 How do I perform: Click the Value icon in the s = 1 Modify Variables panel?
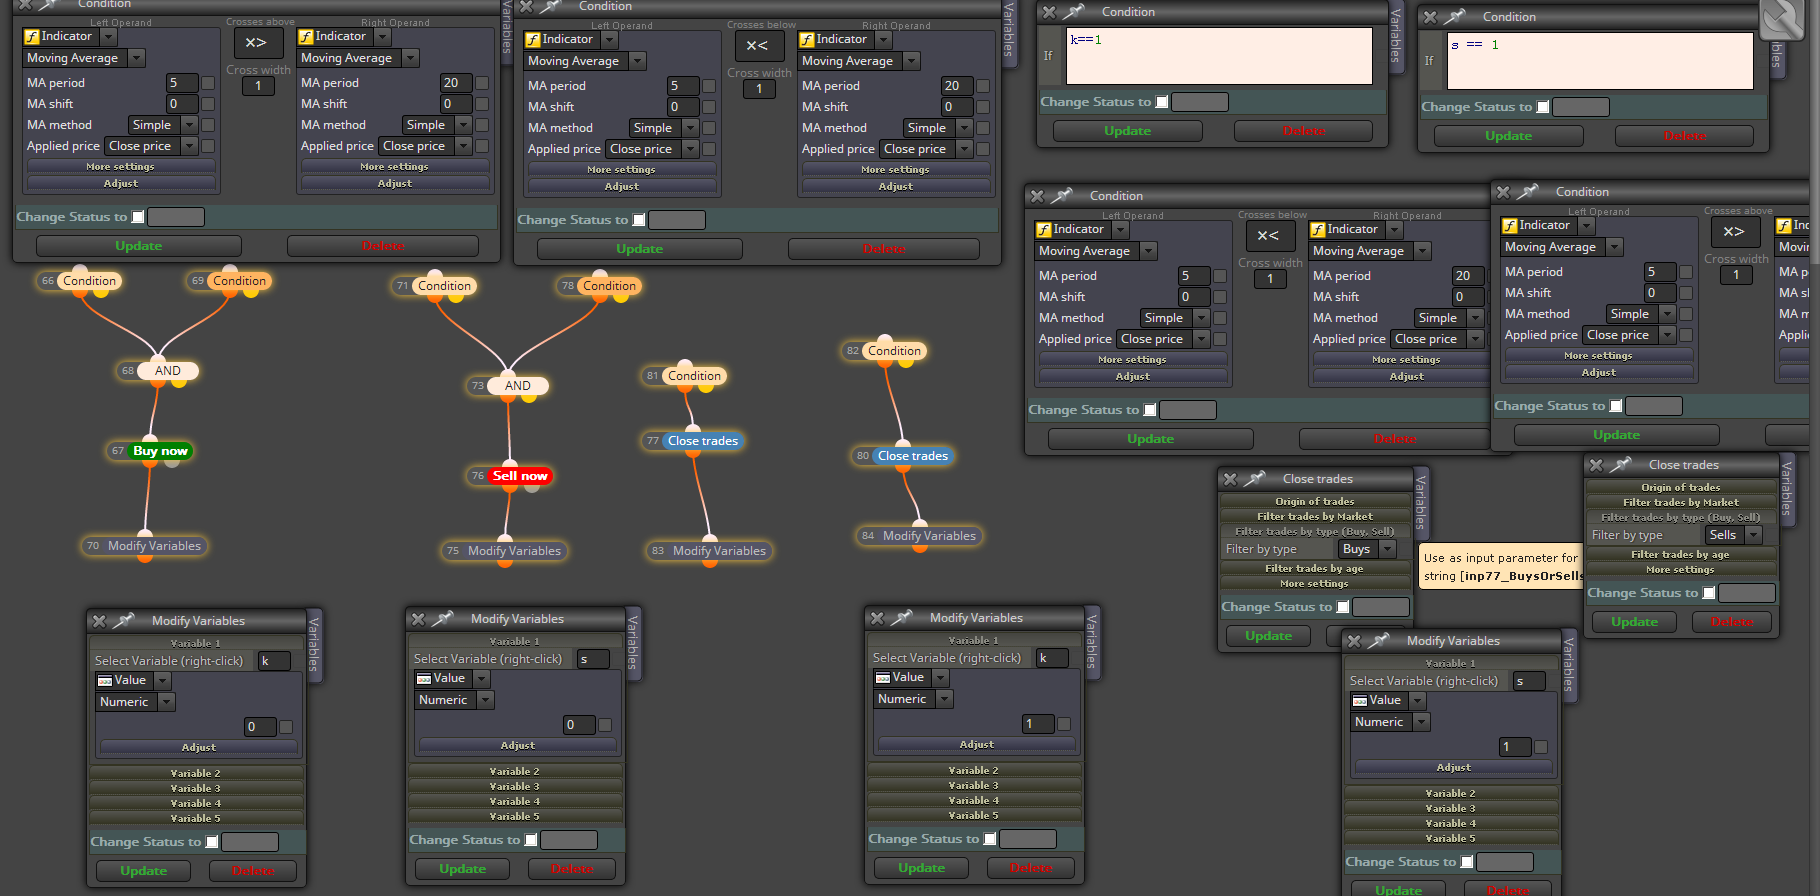[x=1360, y=701]
